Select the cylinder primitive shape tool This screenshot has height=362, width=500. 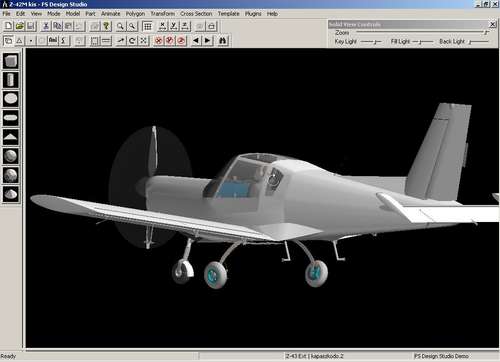(x=11, y=80)
